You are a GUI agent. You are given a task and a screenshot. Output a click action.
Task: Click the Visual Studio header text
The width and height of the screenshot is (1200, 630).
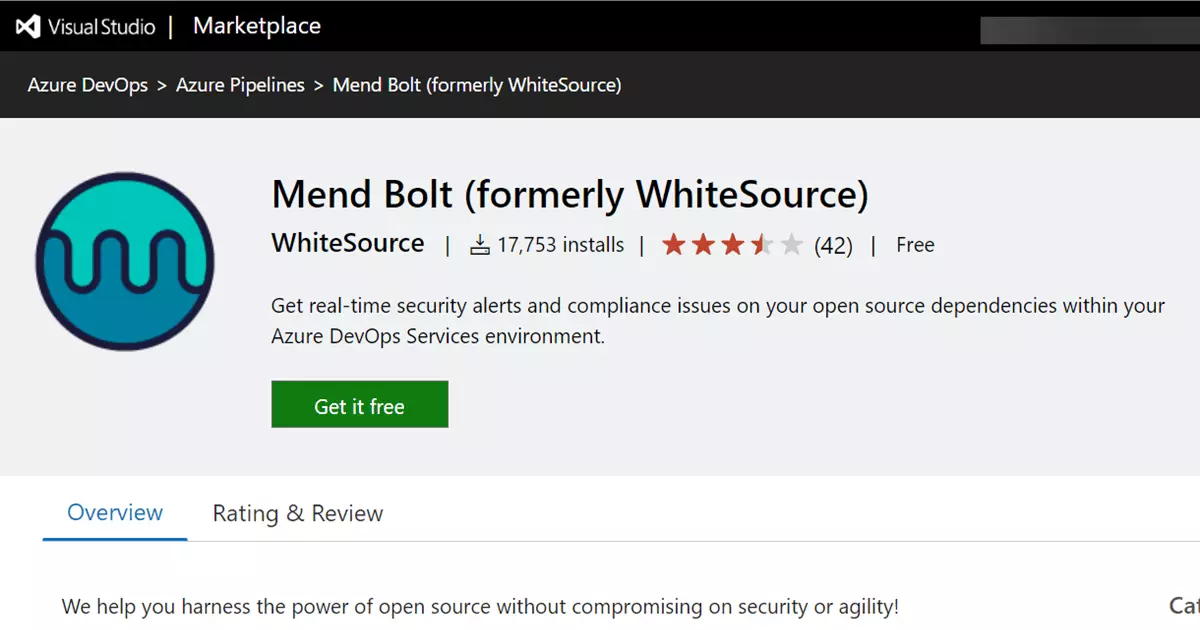click(102, 27)
